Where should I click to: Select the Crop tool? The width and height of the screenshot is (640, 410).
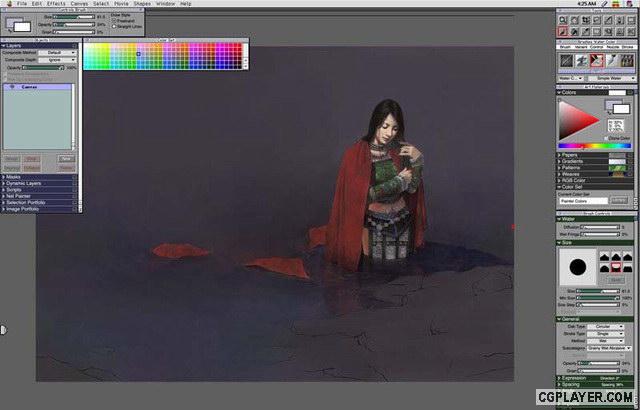[x=586, y=20]
